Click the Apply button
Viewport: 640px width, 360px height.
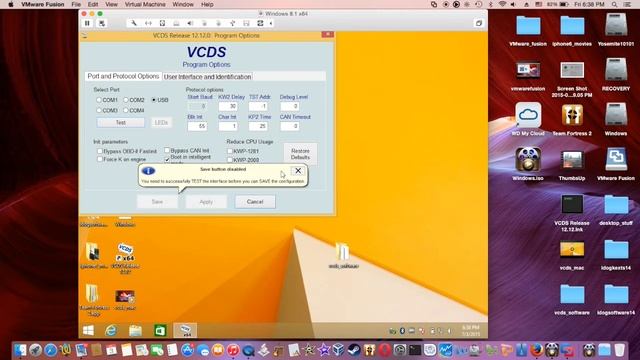206,202
